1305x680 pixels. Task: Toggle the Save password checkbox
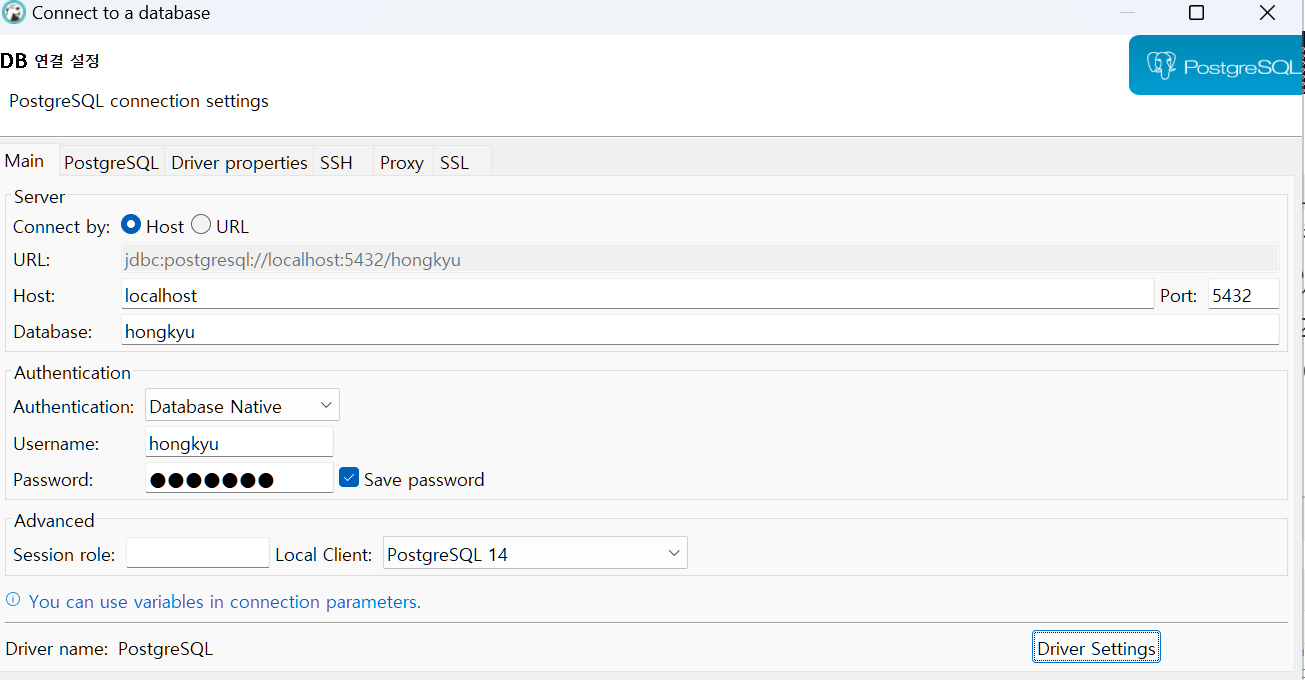click(349, 478)
